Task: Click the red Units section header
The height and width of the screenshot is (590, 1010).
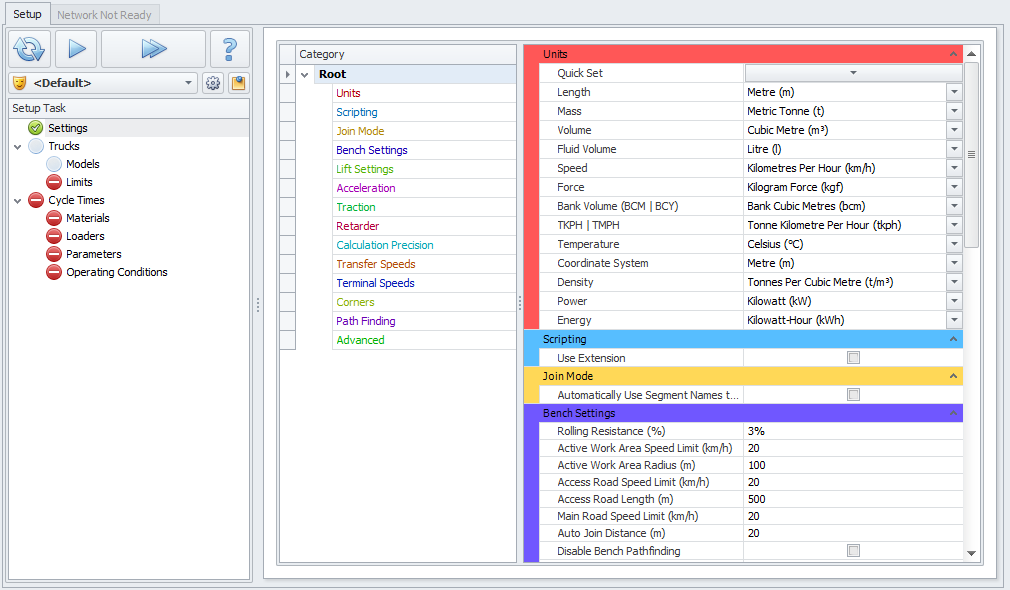Action: click(x=740, y=54)
